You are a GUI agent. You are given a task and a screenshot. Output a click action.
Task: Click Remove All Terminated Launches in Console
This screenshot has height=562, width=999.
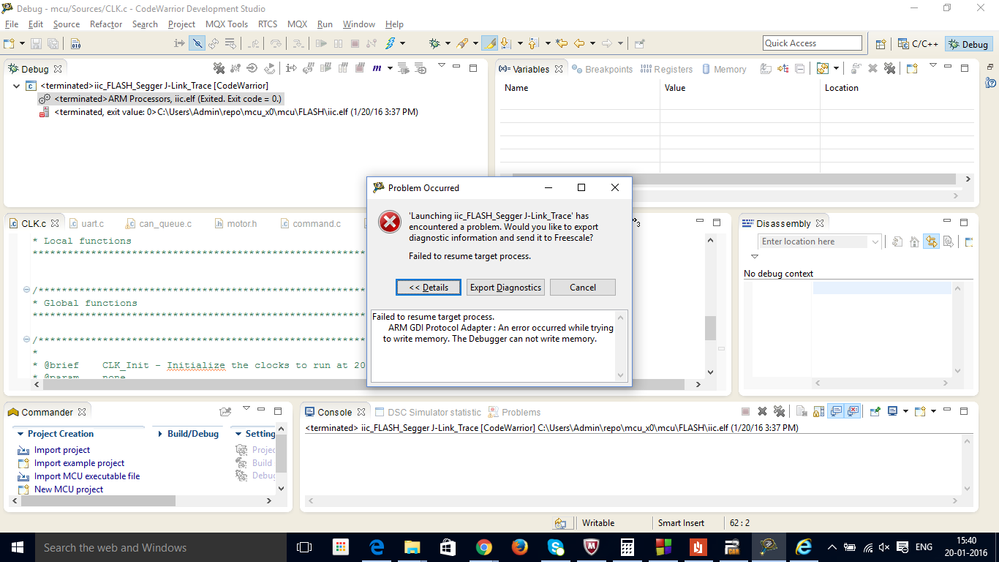(x=779, y=412)
